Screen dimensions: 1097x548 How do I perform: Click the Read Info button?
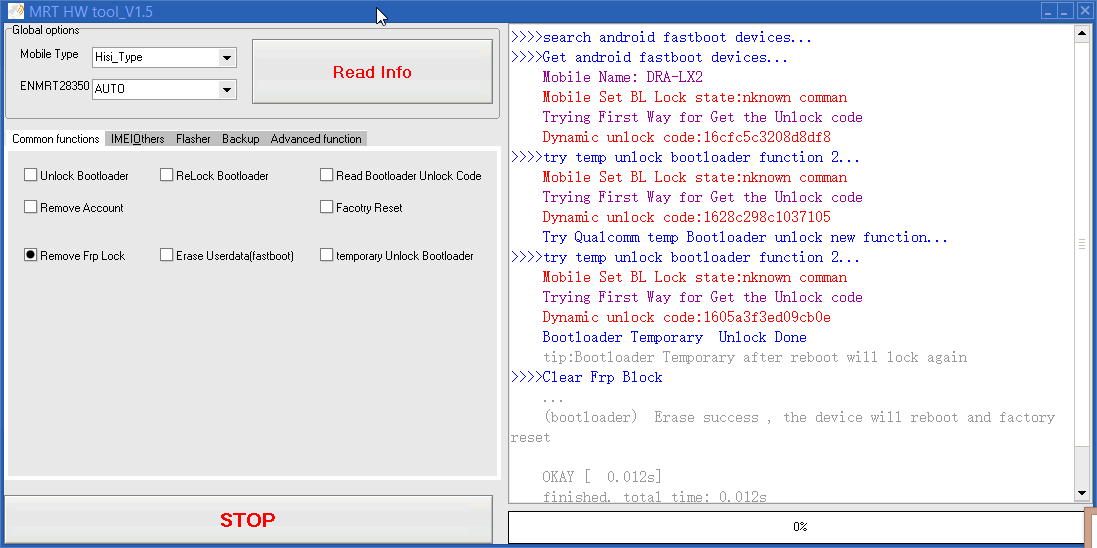(372, 72)
